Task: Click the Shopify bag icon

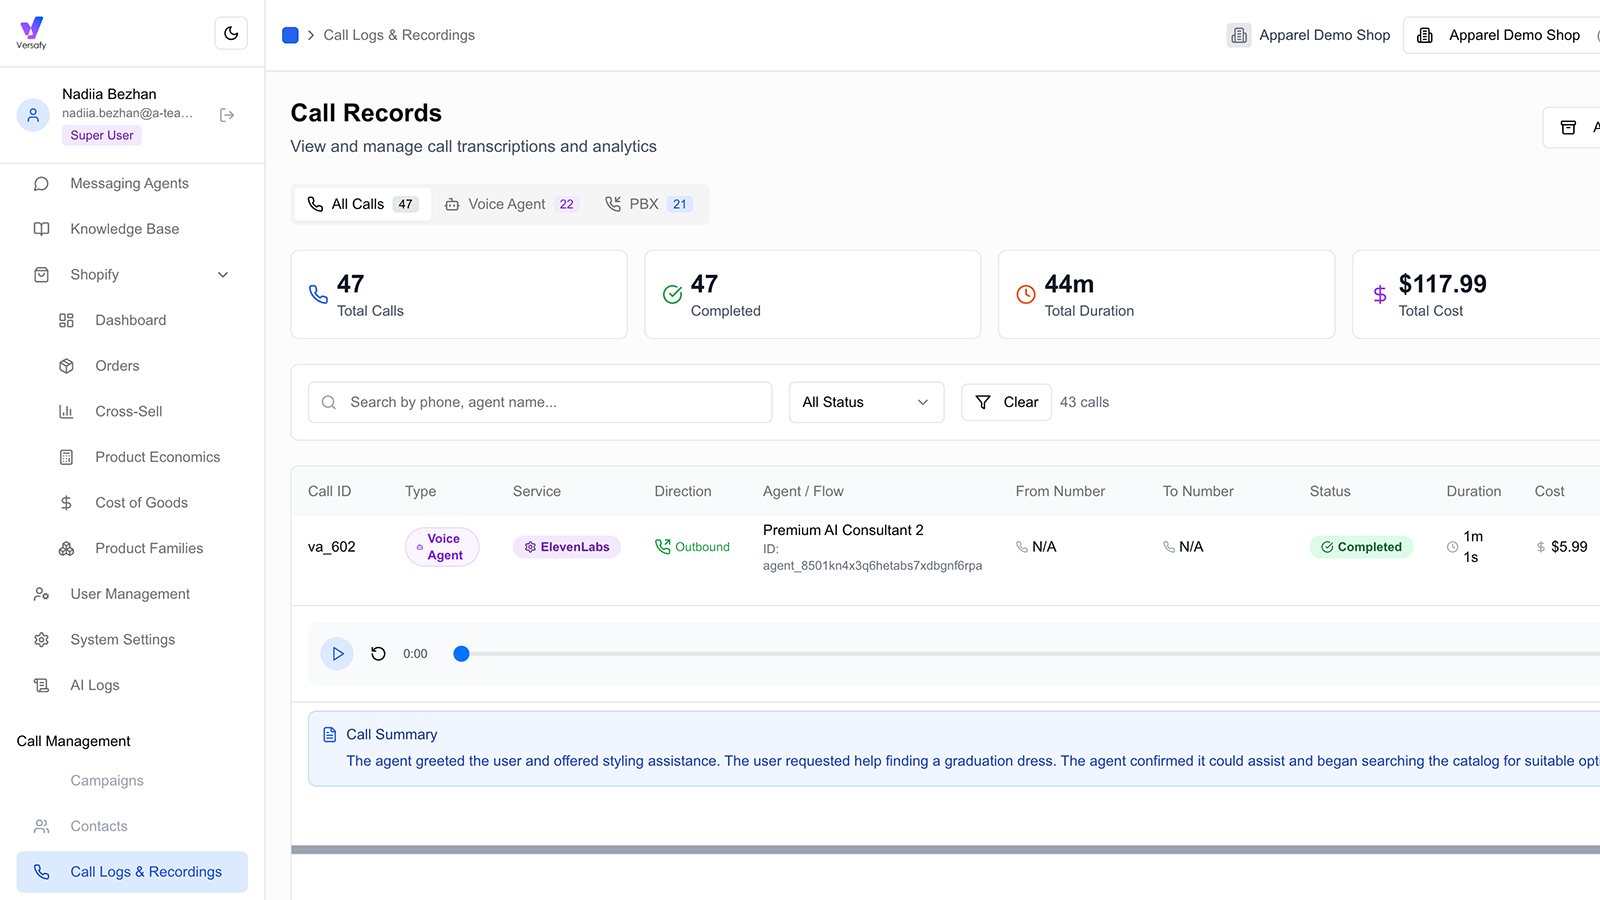Action: [x=41, y=275]
